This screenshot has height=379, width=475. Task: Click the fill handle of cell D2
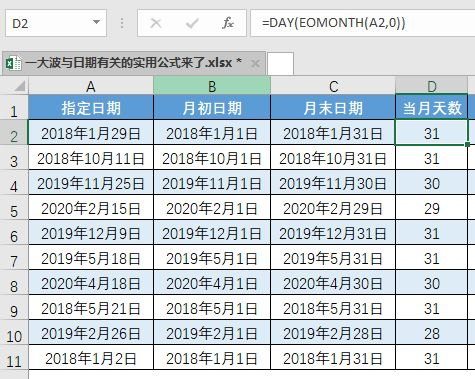pyautogui.click(x=467, y=144)
